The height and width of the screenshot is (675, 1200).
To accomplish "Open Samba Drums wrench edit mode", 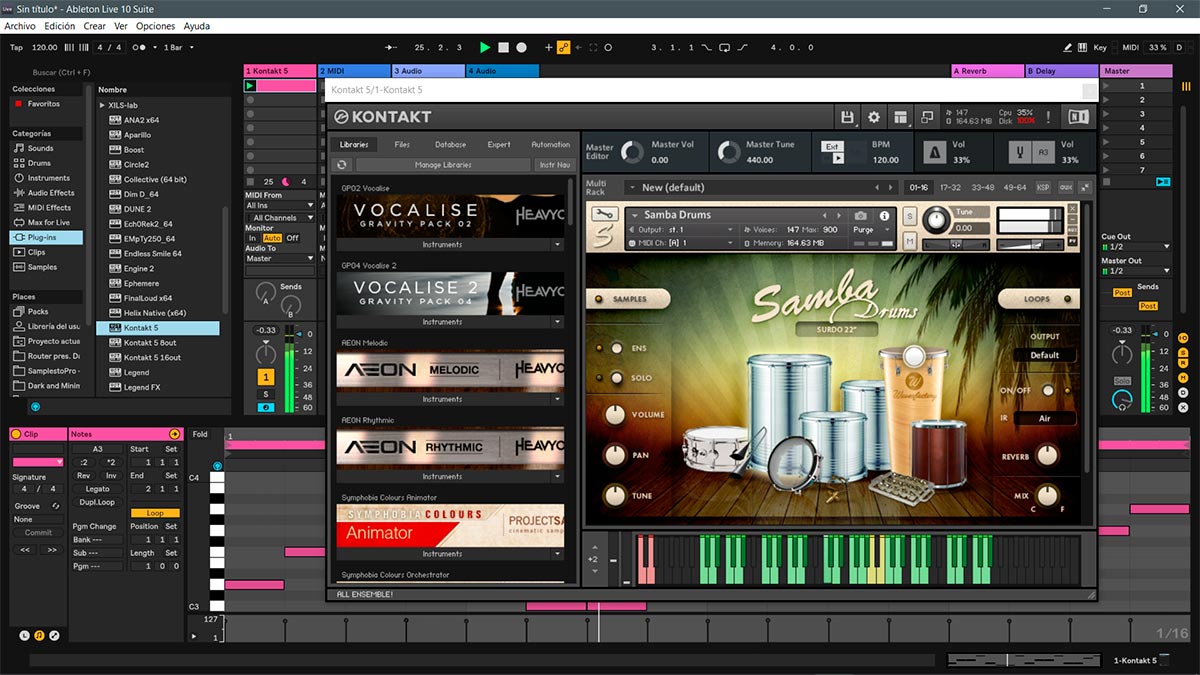I will 604,214.
